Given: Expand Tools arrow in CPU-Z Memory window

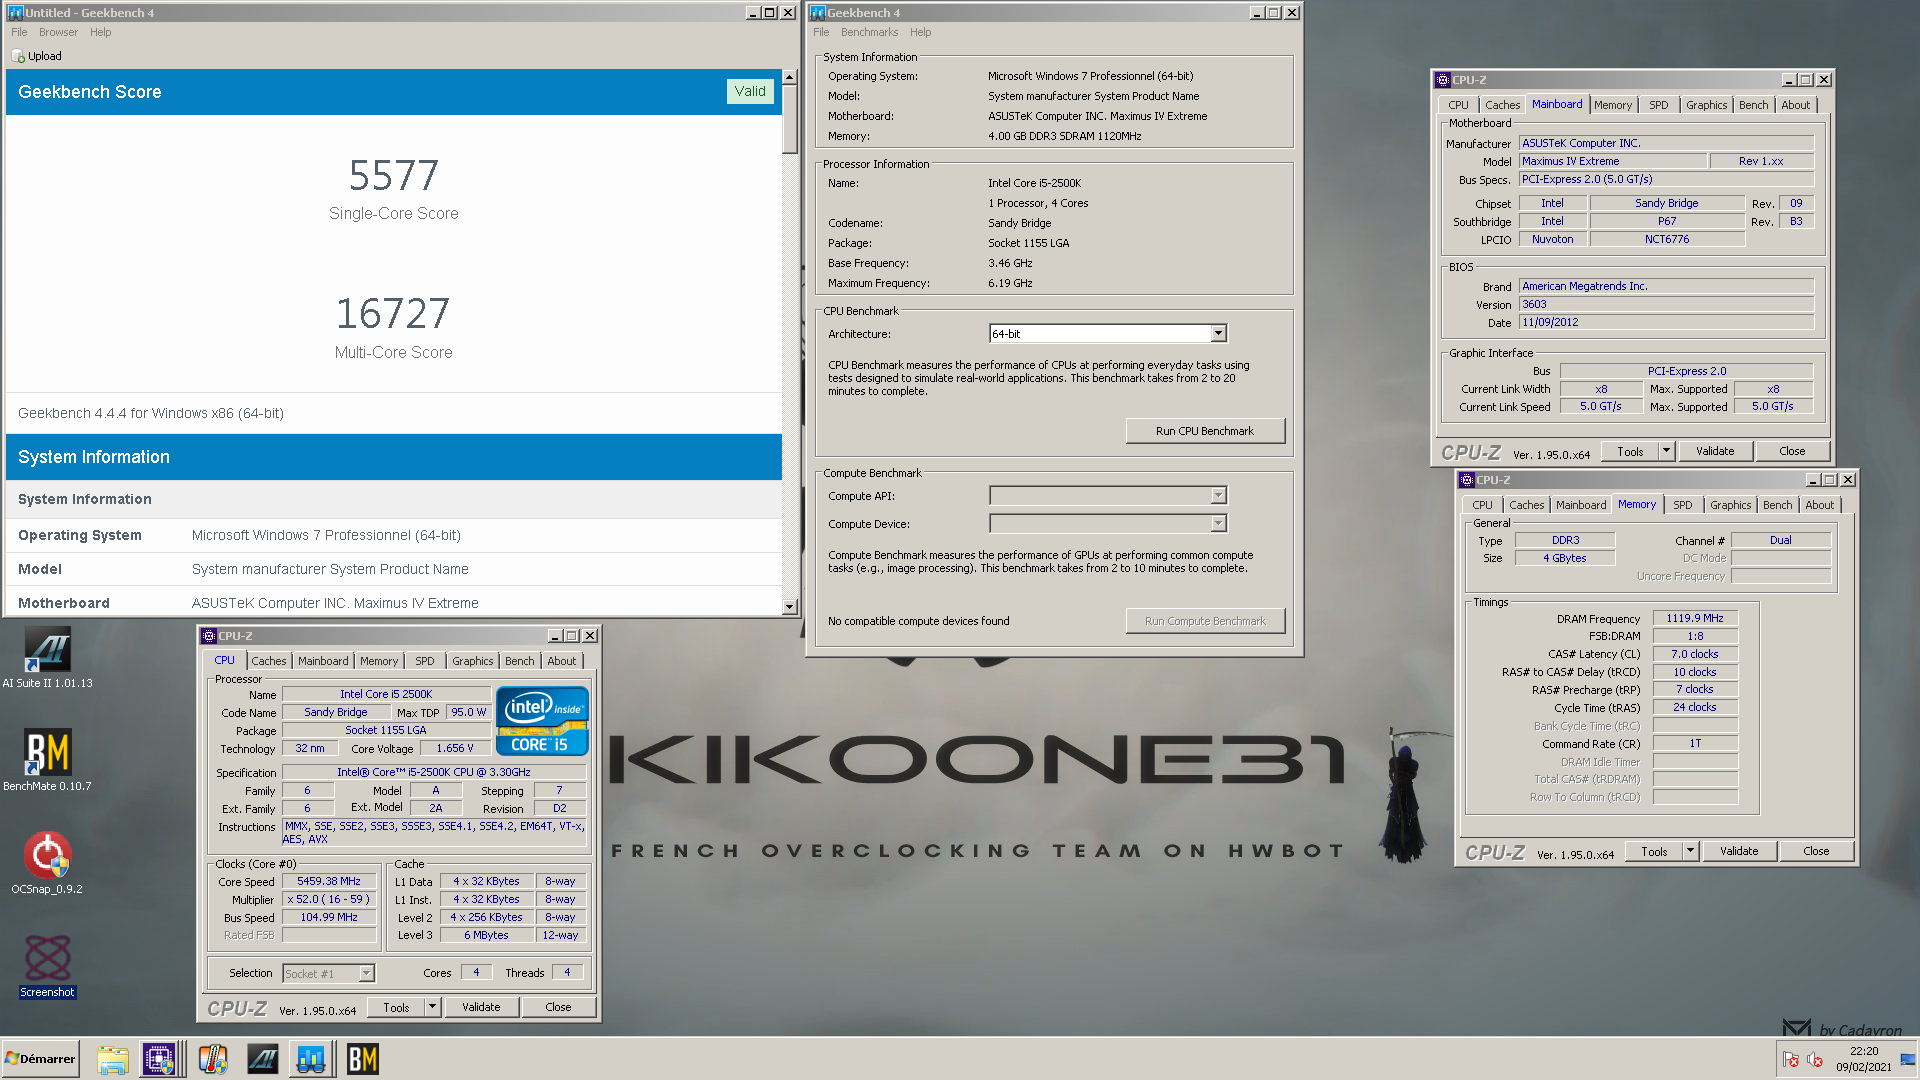Looking at the screenshot, I should pos(1691,852).
